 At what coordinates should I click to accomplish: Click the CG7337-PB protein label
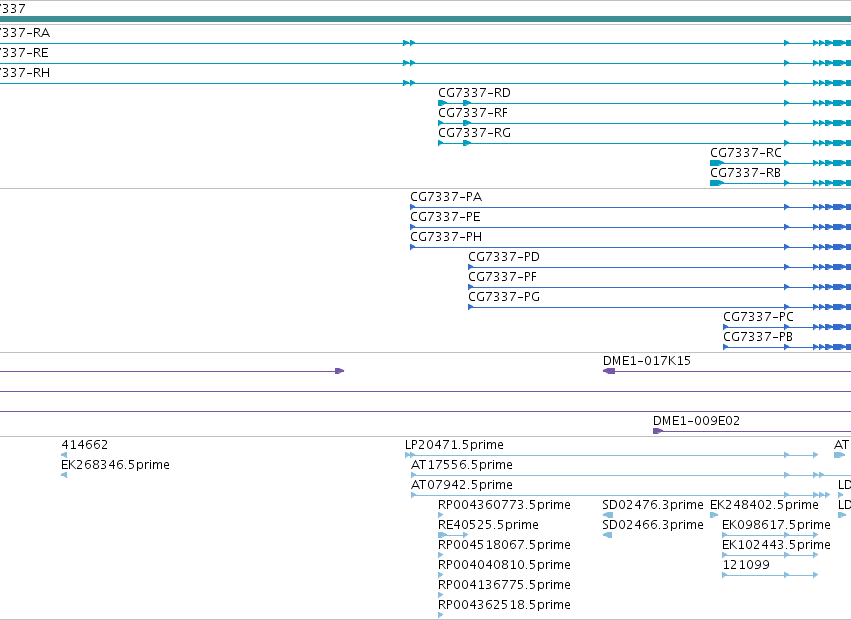758,337
